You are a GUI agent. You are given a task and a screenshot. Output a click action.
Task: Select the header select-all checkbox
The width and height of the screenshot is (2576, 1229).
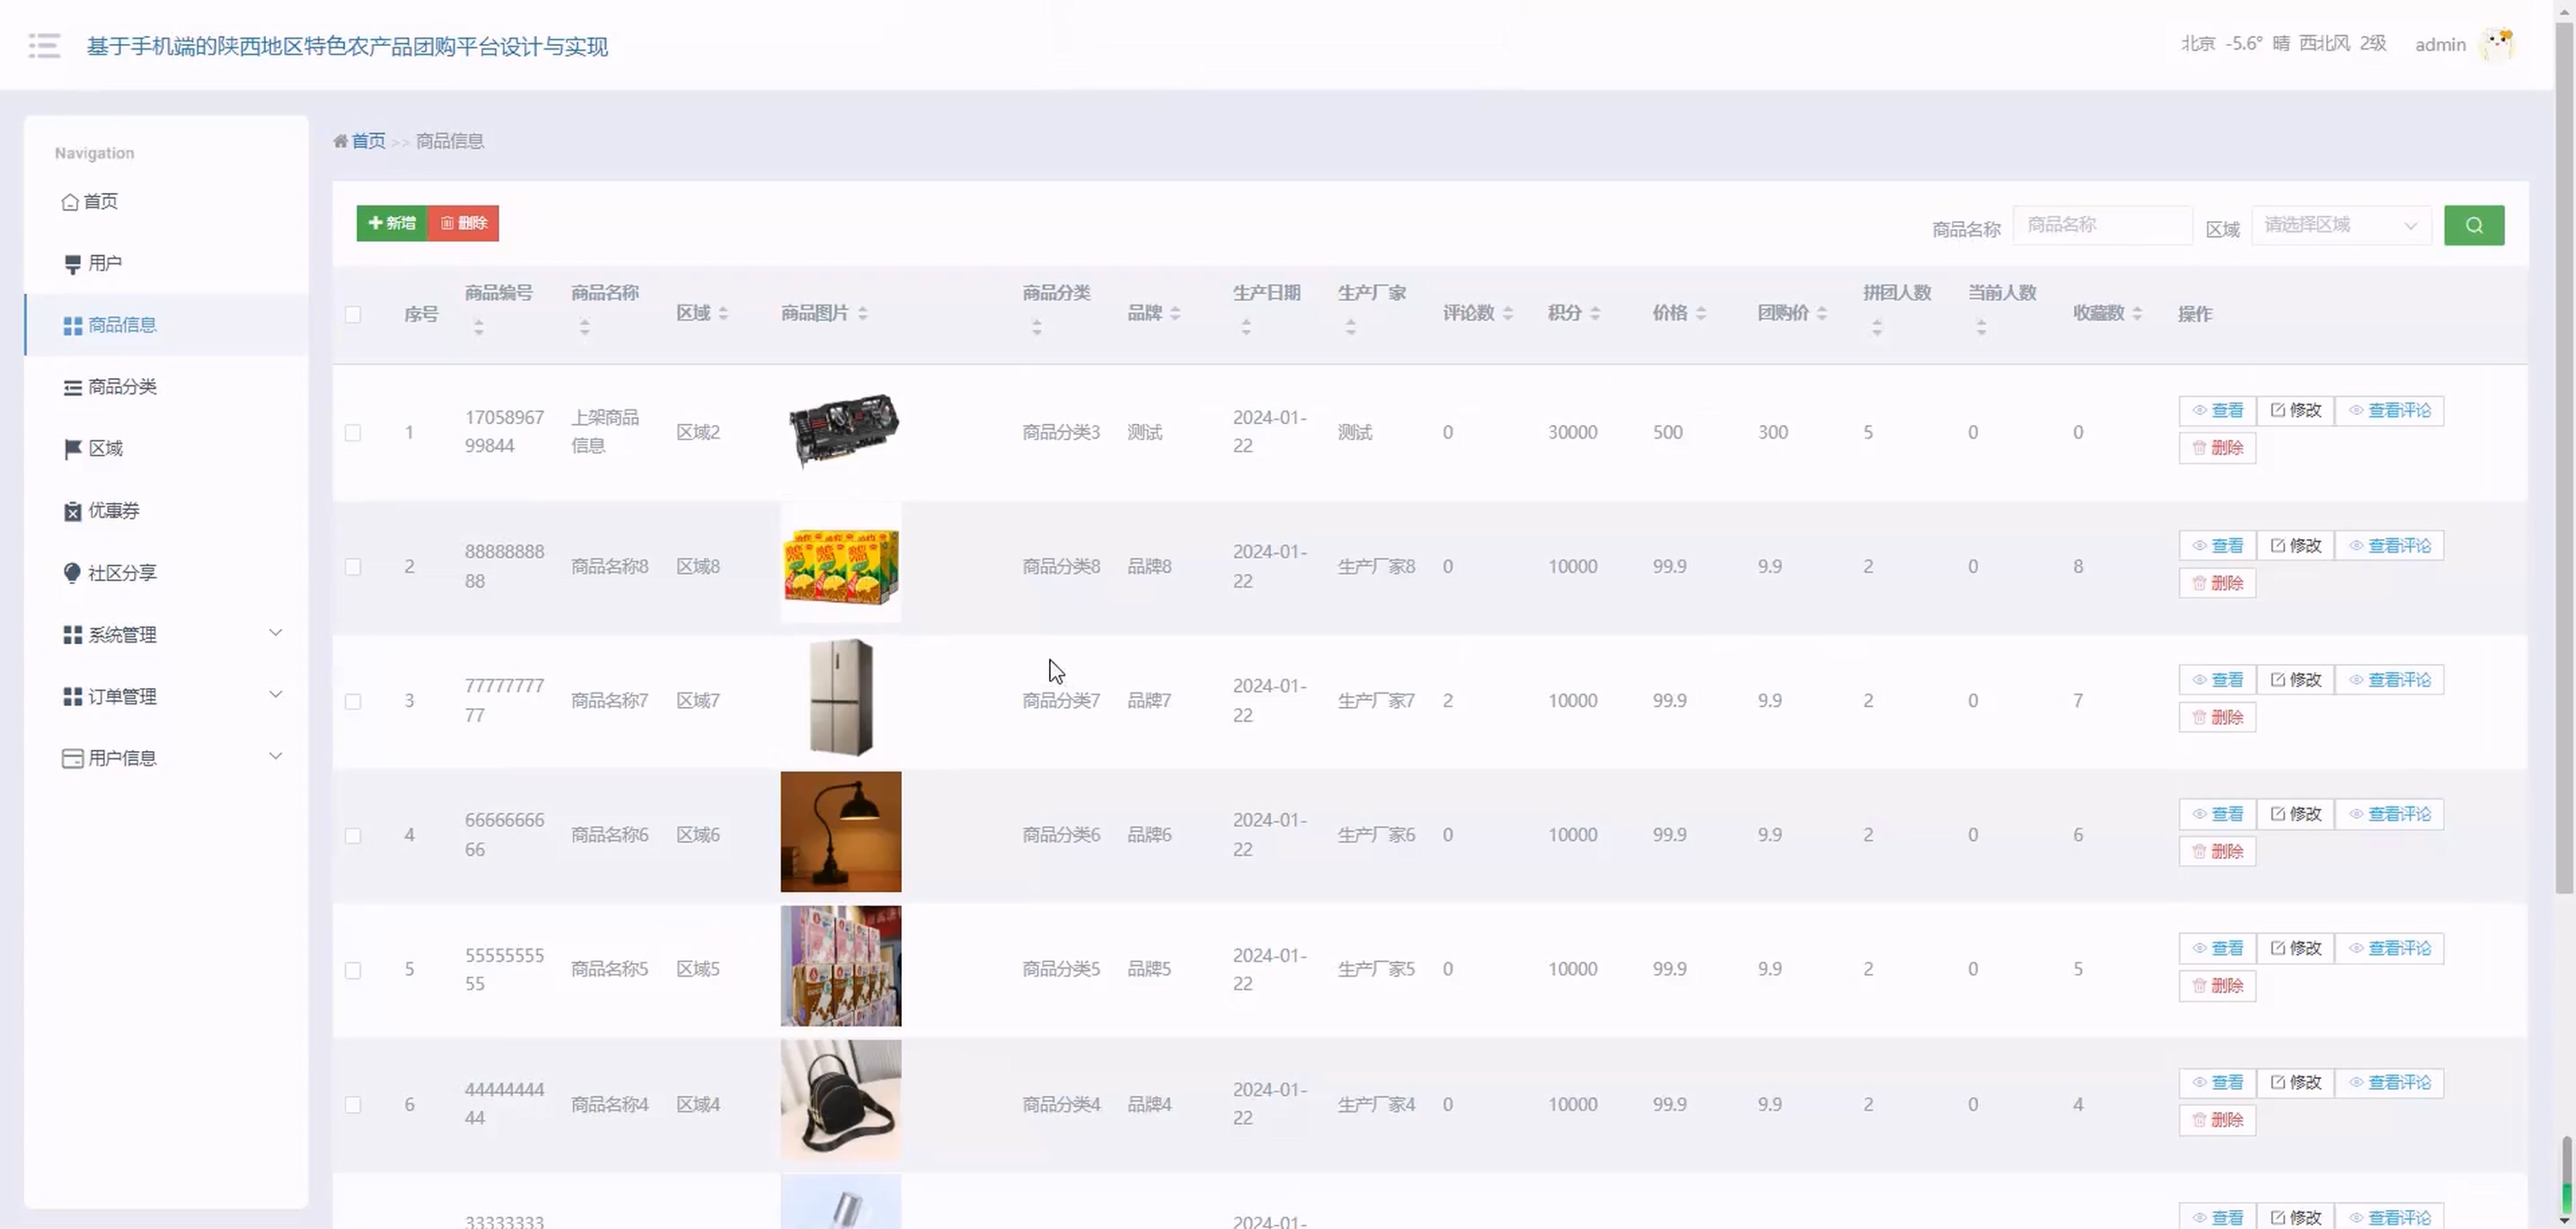point(353,314)
